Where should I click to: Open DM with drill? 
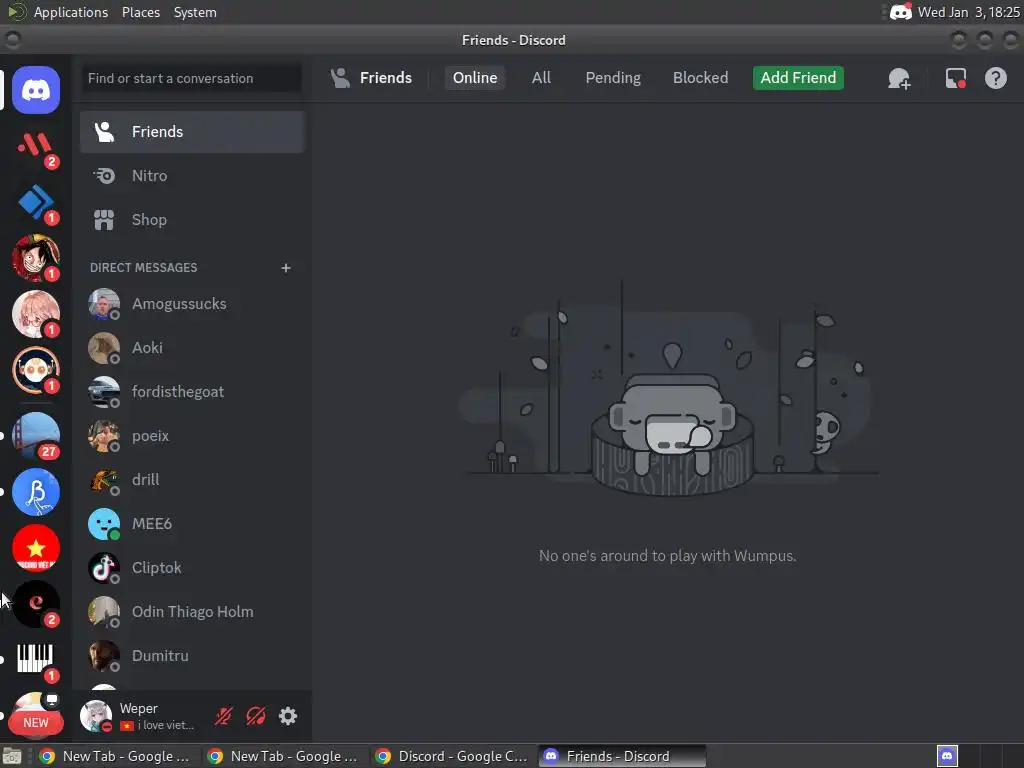192,480
